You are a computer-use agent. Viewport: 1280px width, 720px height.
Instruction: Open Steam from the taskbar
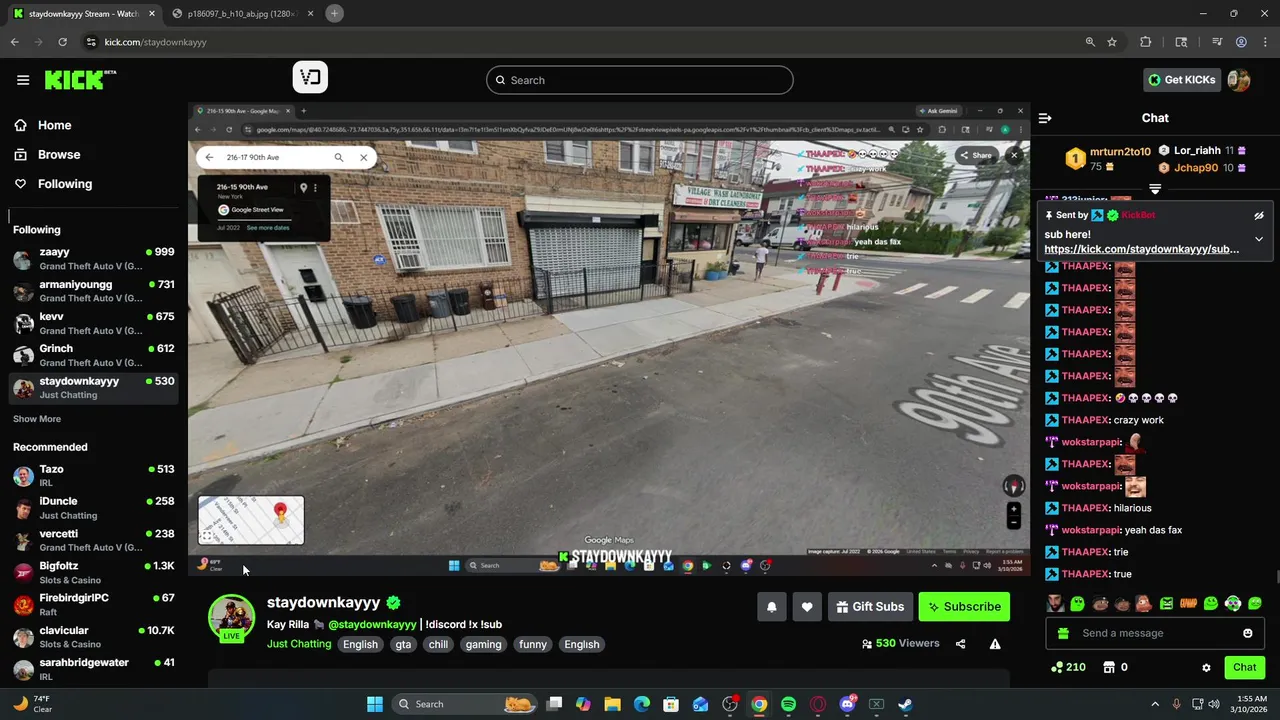[905, 704]
